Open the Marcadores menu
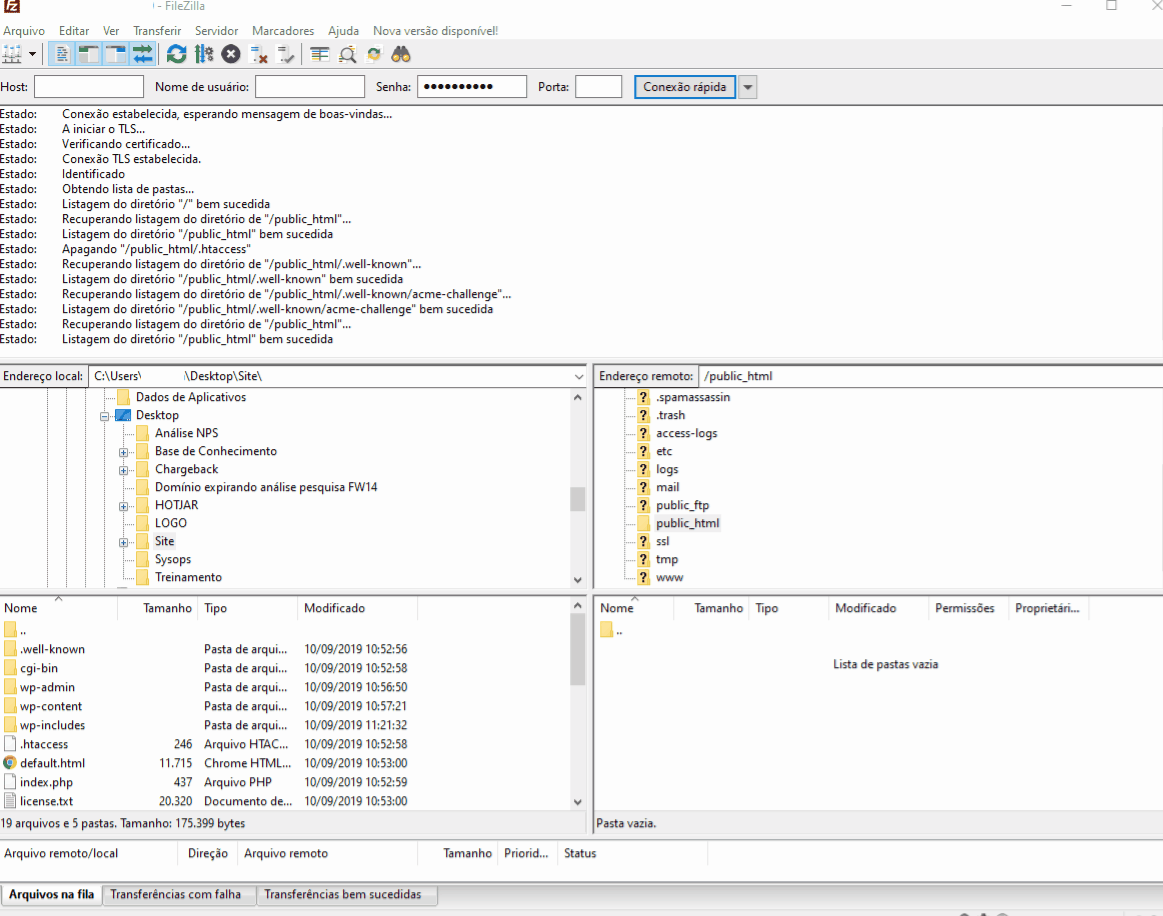This screenshot has height=916, width=1163. [283, 31]
